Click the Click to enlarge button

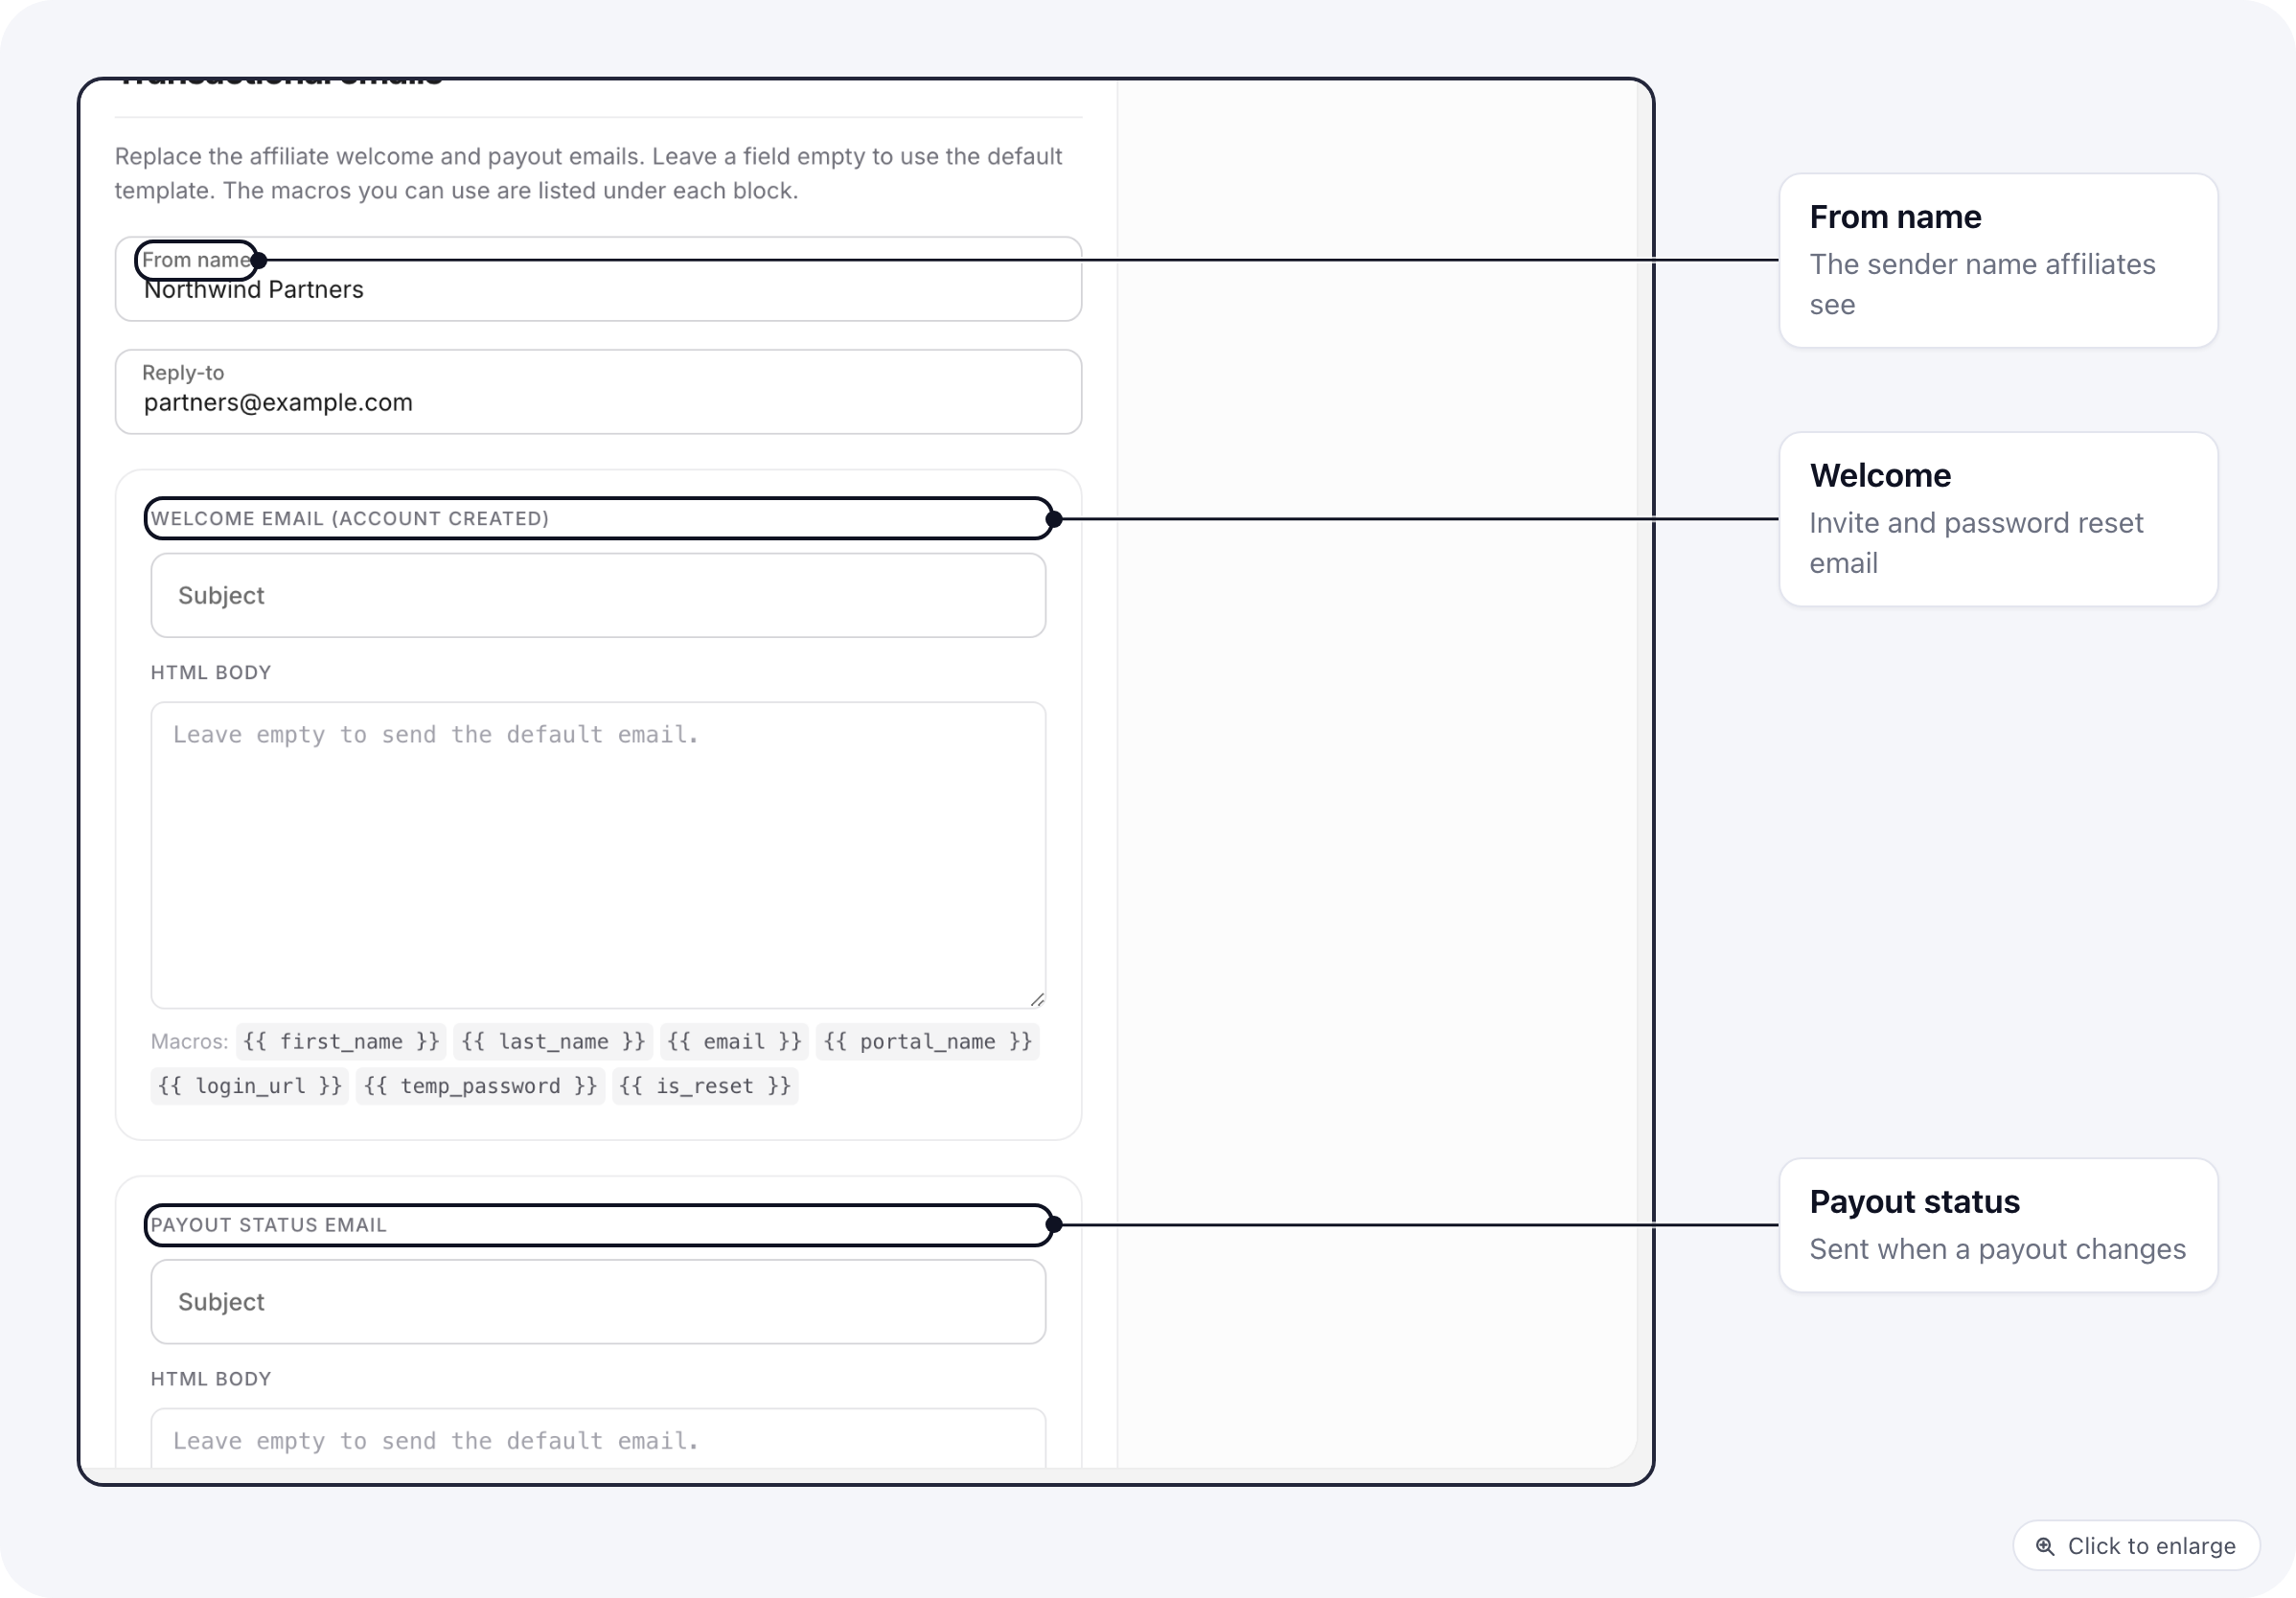pos(2136,1546)
